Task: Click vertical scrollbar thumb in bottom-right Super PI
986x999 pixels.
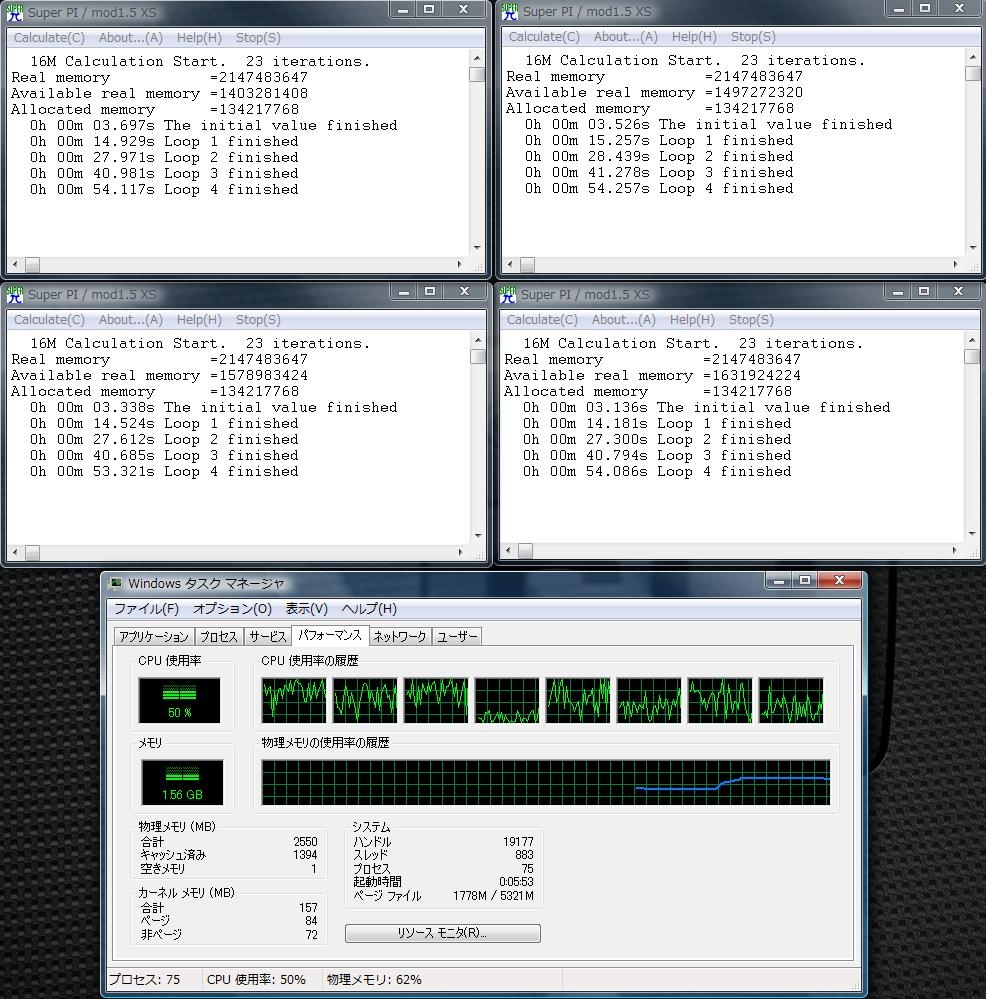Action: pyautogui.click(x=971, y=356)
